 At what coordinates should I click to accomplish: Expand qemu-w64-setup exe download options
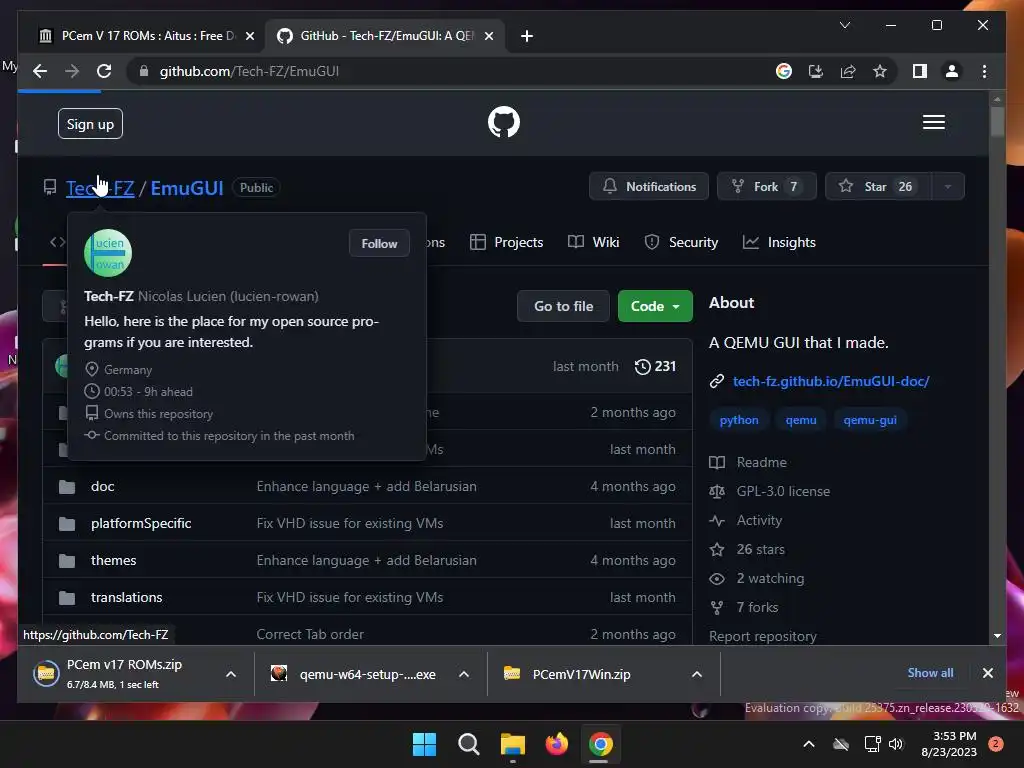(x=464, y=674)
